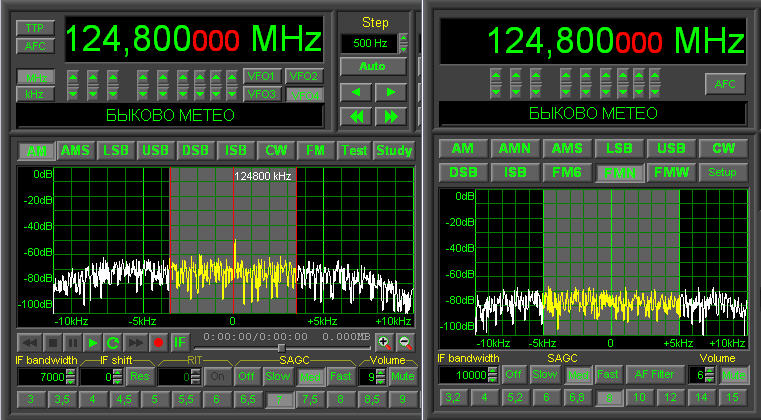
Task: Open the Test mode button
Action: coord(354,151)
